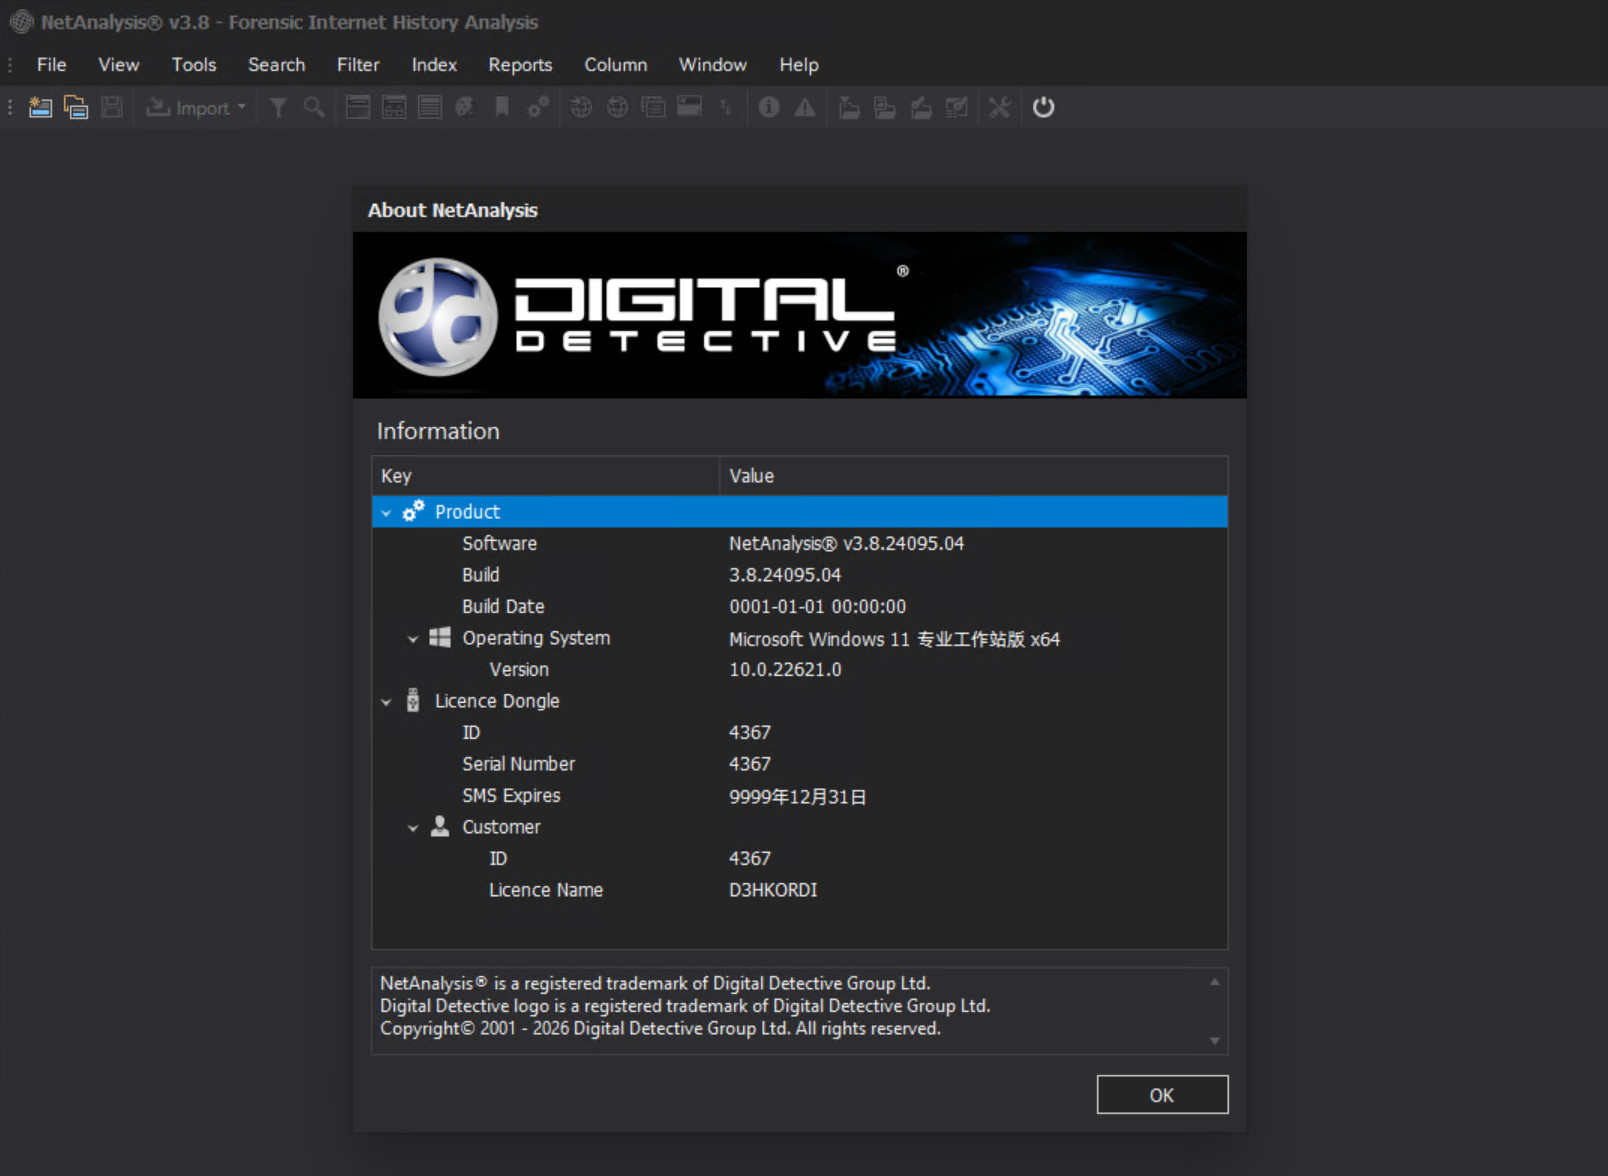Collapse the Product tree node
This screenshot has height=1176, width=1608.
386,513
